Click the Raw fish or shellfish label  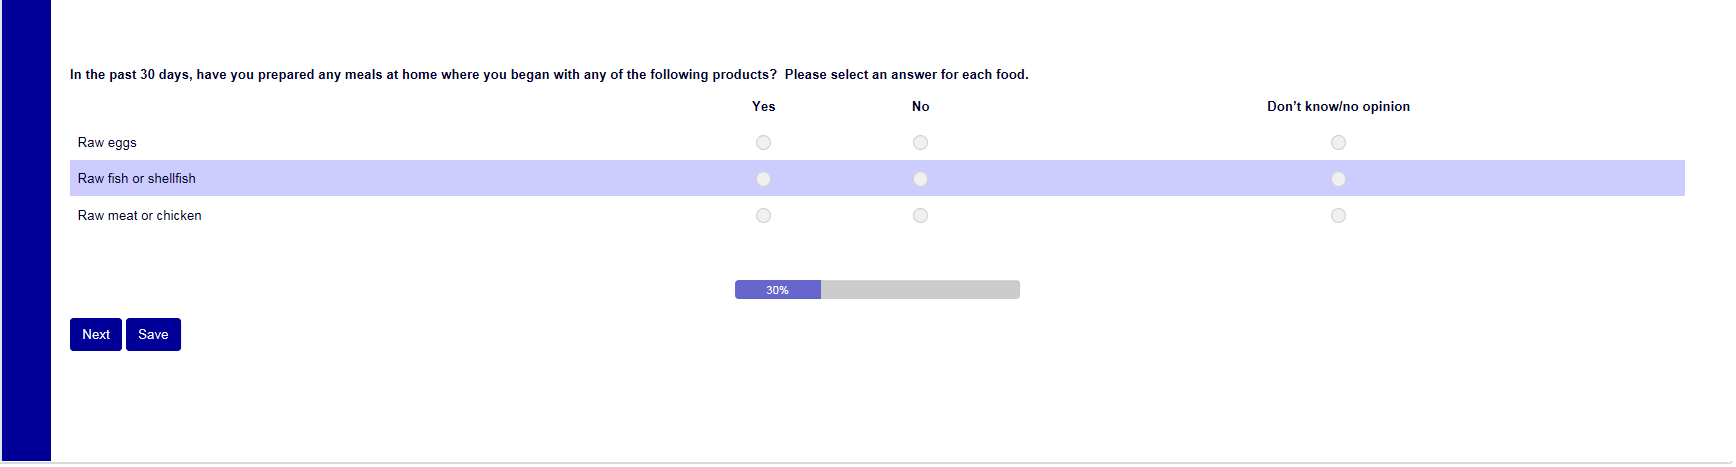click(x=137, y=179)
